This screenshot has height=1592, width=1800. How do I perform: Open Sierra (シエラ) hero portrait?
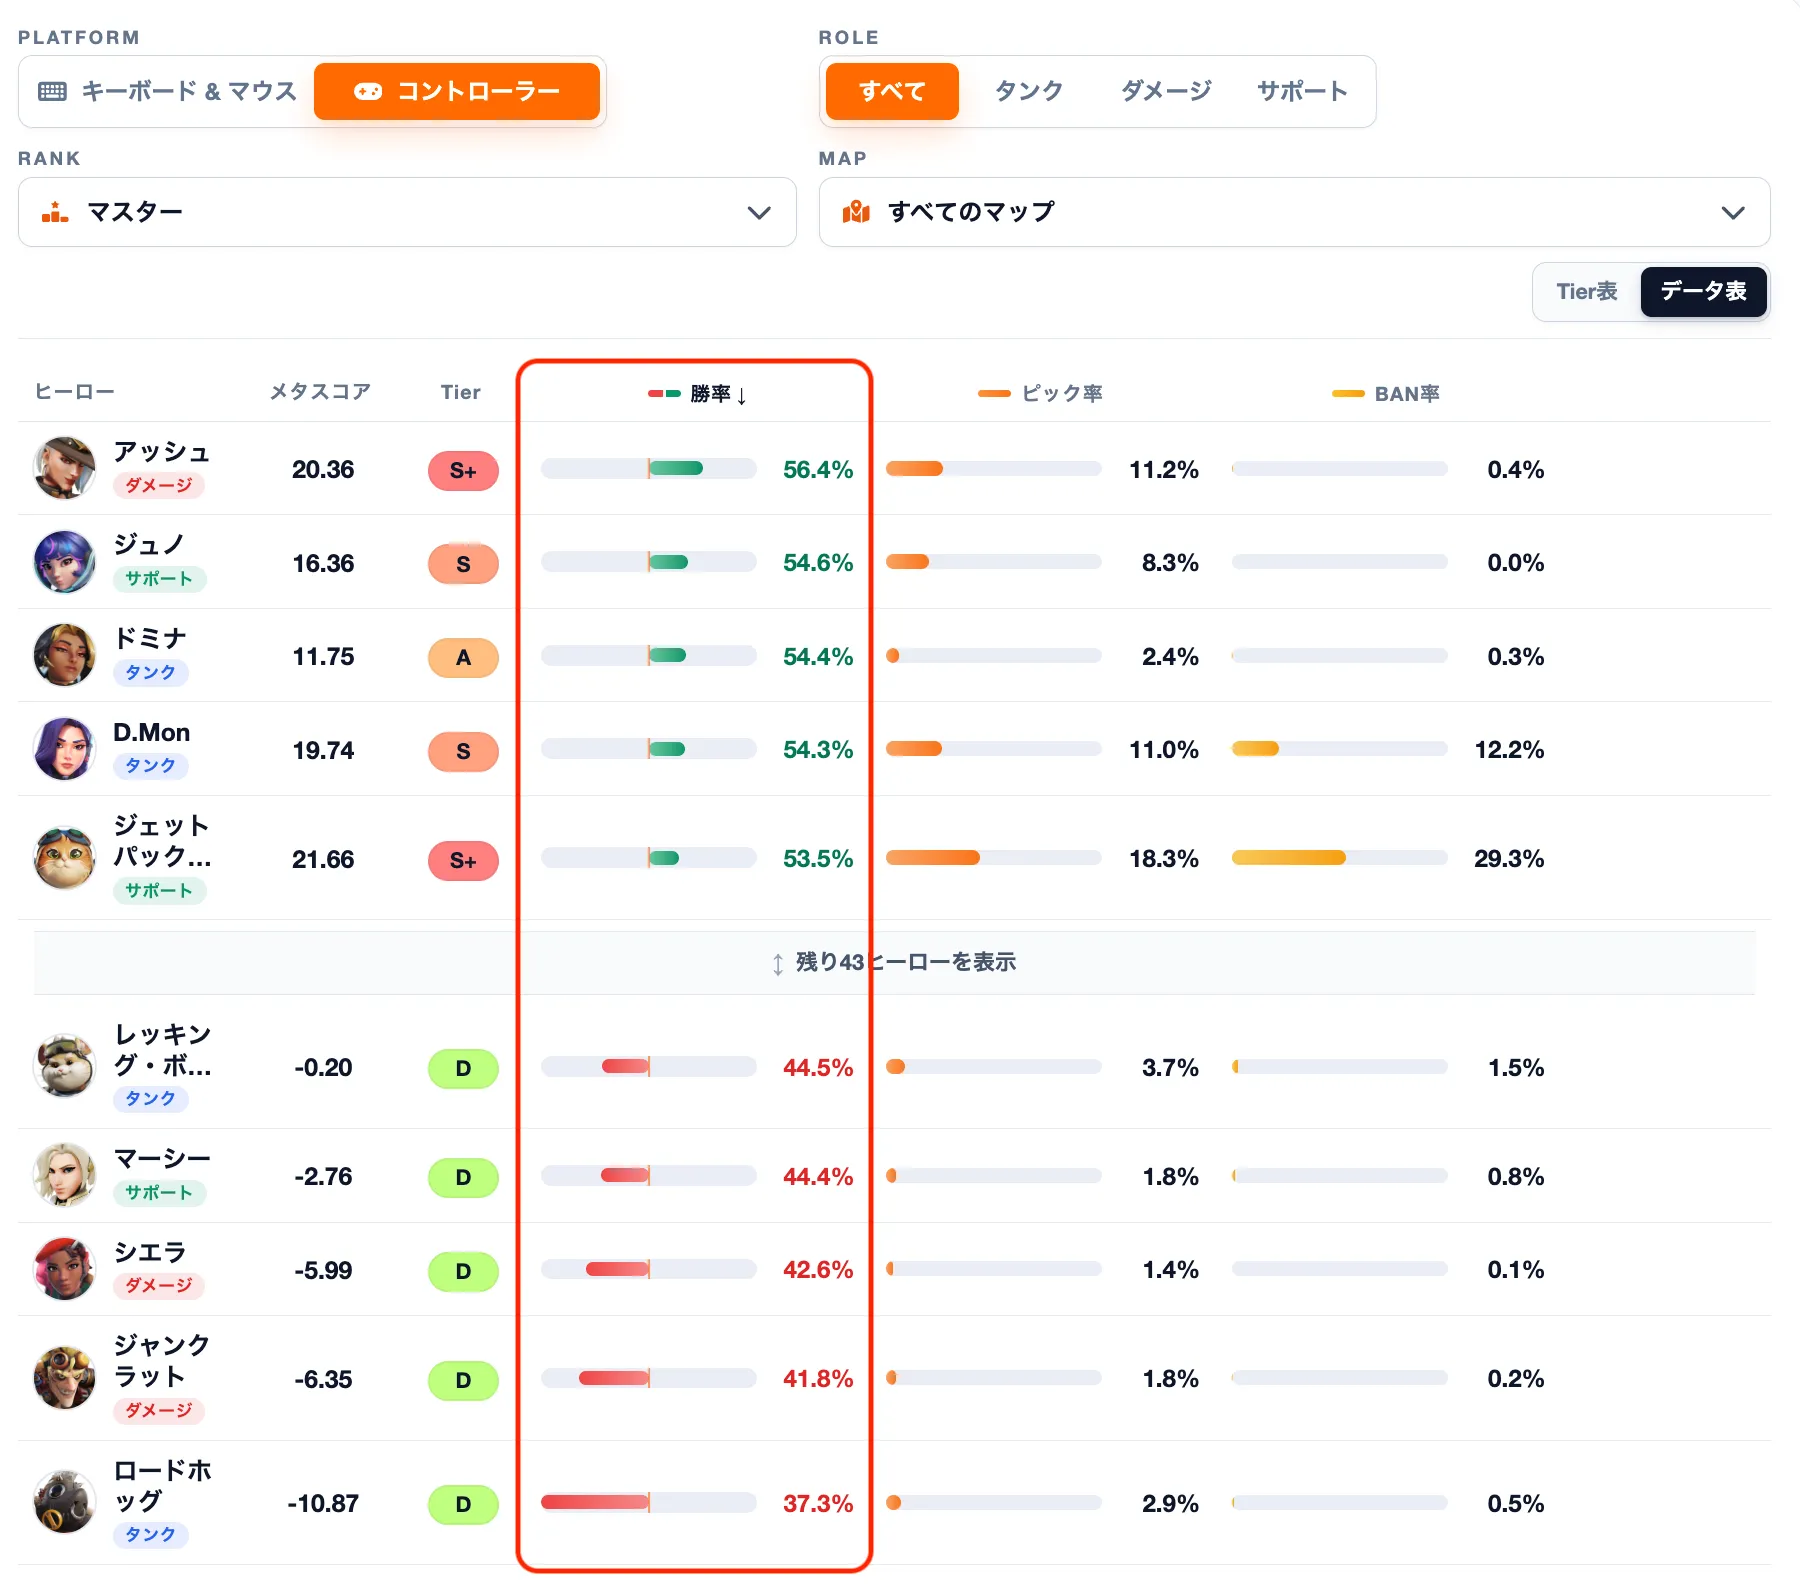click(65, 1269)
